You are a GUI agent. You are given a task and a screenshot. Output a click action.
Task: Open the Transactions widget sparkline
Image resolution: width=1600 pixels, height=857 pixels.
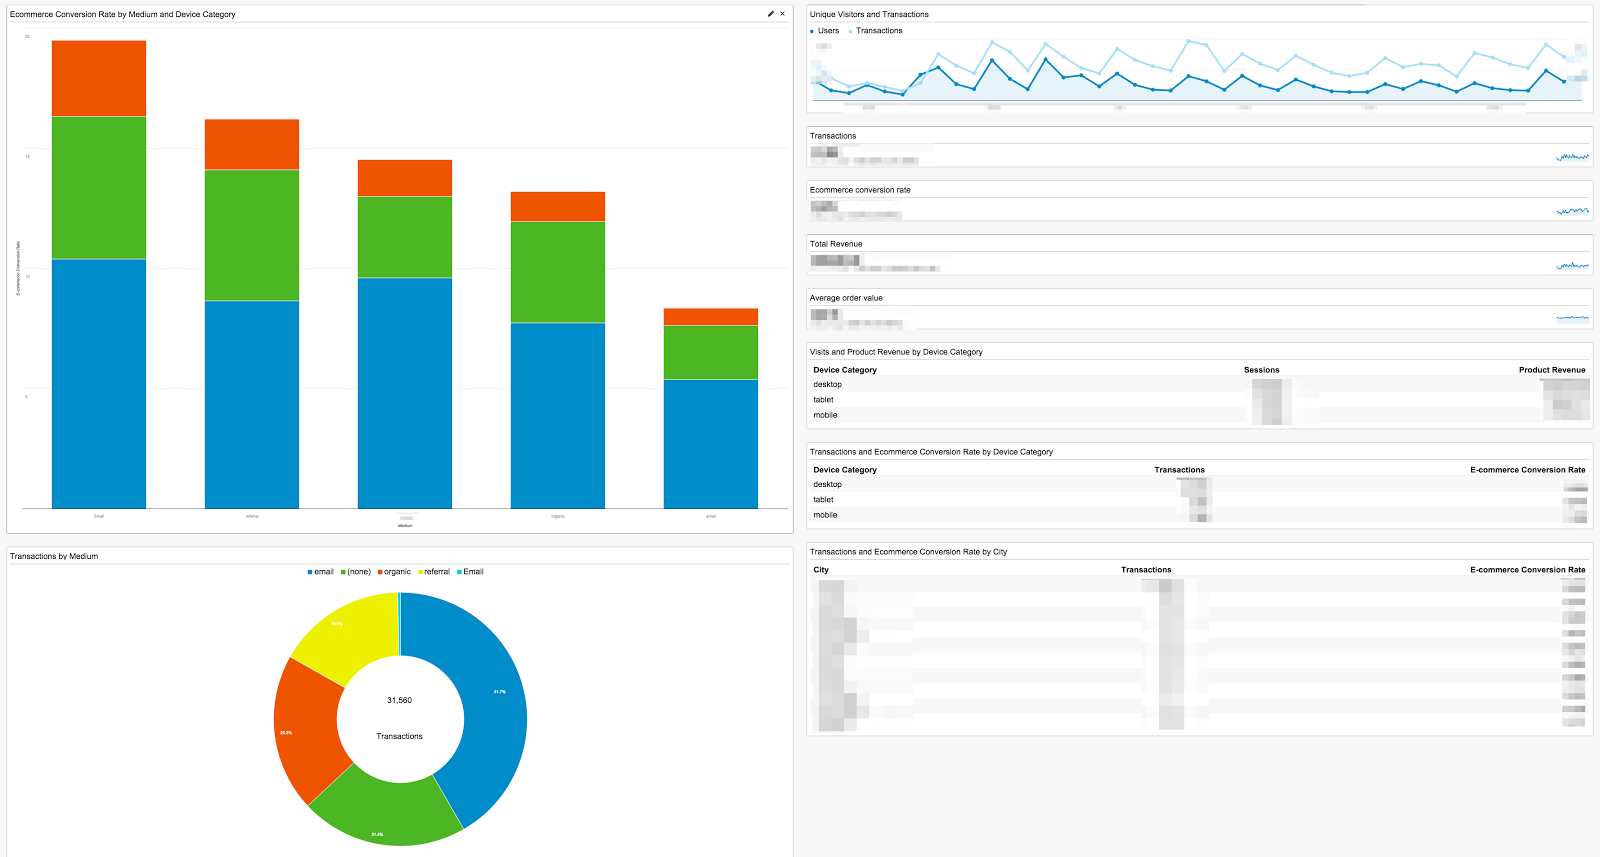click(x=1572, y=156)
